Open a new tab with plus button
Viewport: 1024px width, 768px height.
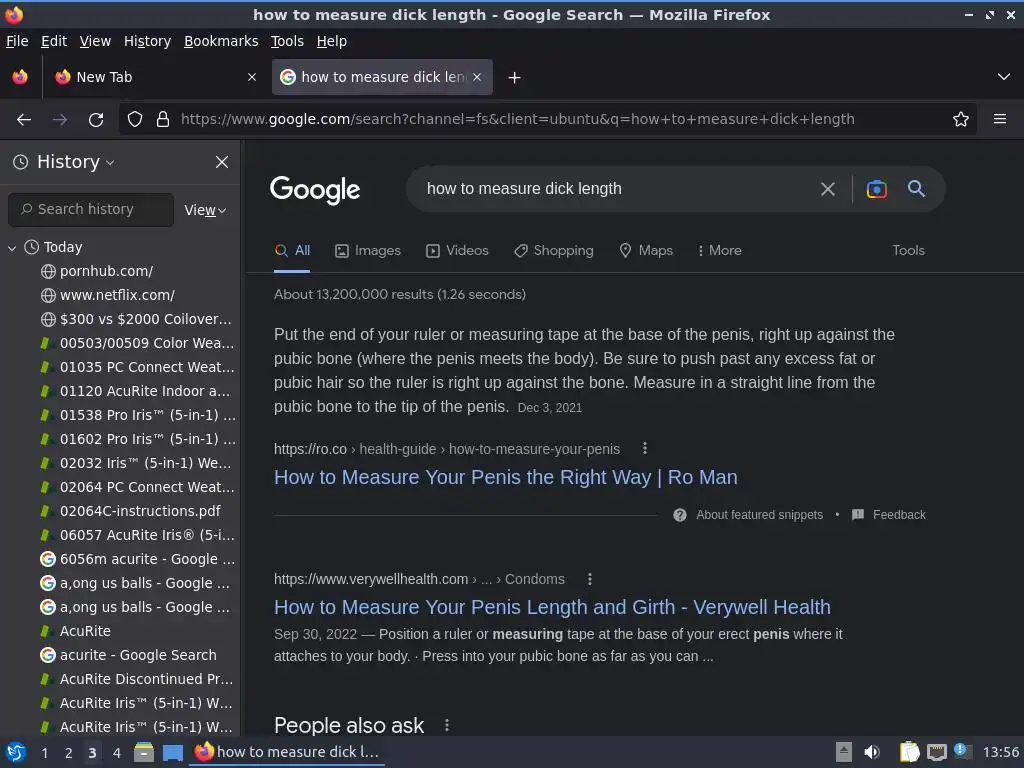515,78
